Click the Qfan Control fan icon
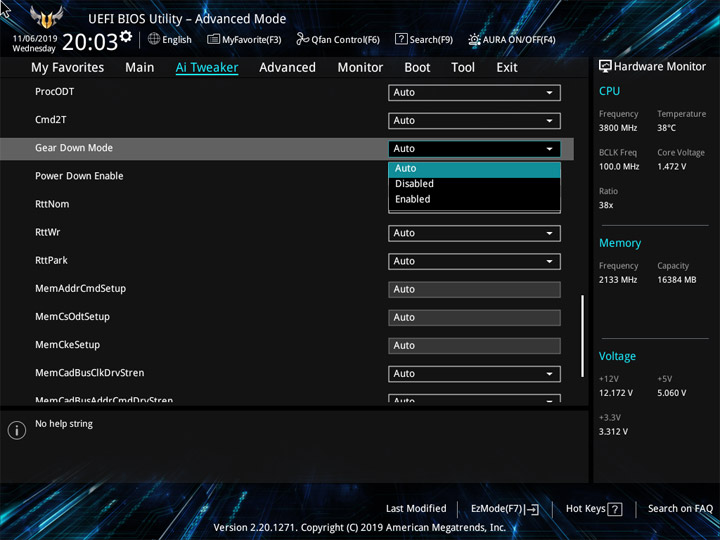720x540 pixels. coord(302,39)
